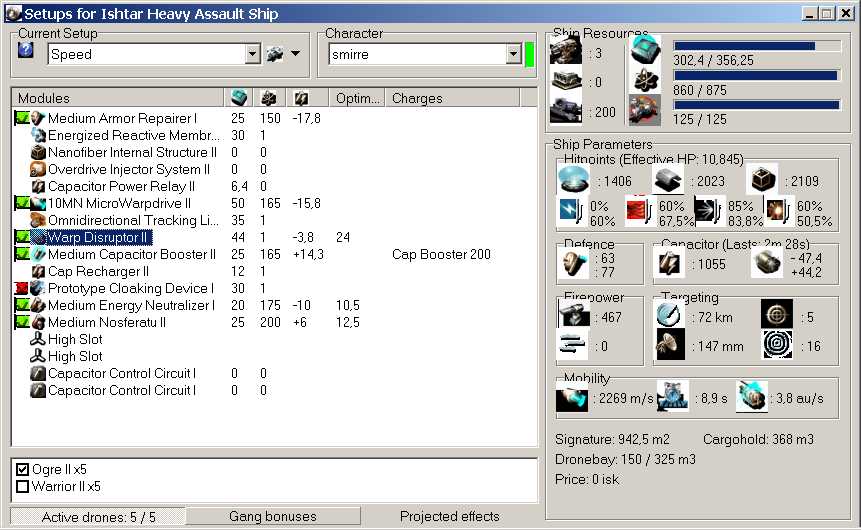Click the structure hitpoints icon
861x530 pixels.
[763, 179]
